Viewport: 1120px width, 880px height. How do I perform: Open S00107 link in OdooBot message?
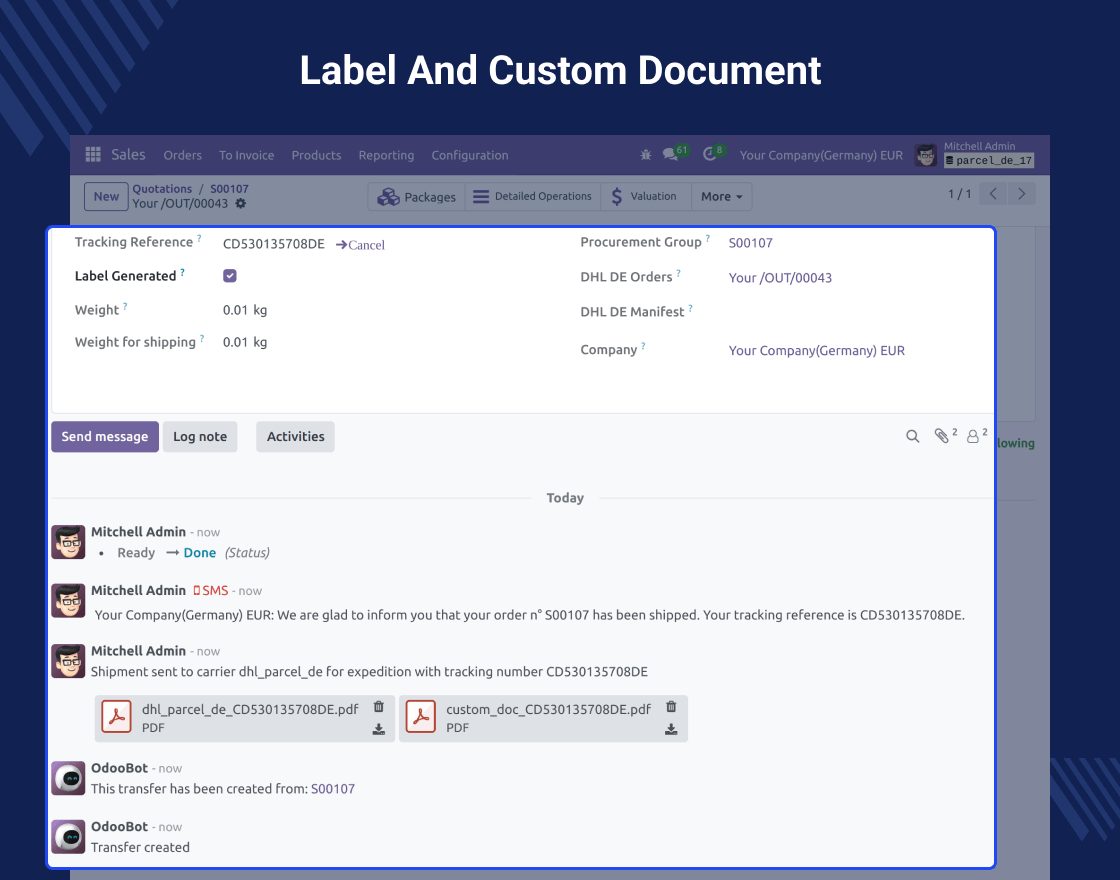333,789
